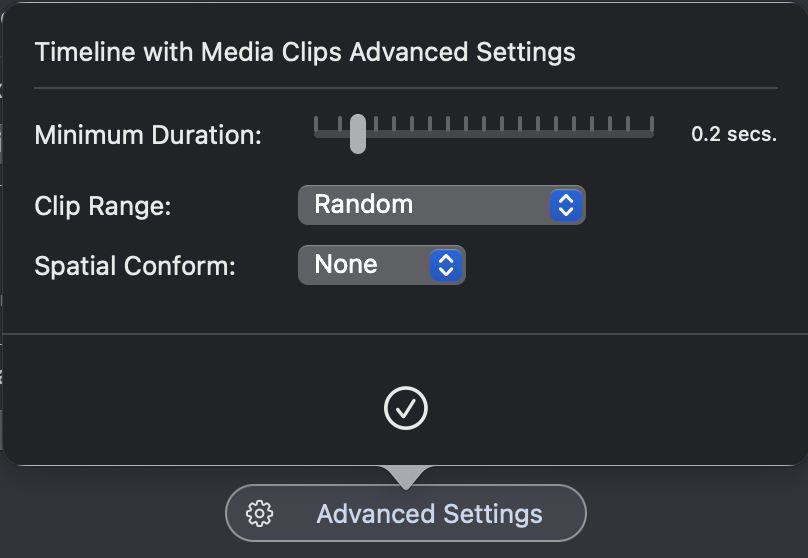Image resolution: width=808 pixels, height=558 pixels.
Task: Click the Advanced Settings button
Action: point(406,513)
